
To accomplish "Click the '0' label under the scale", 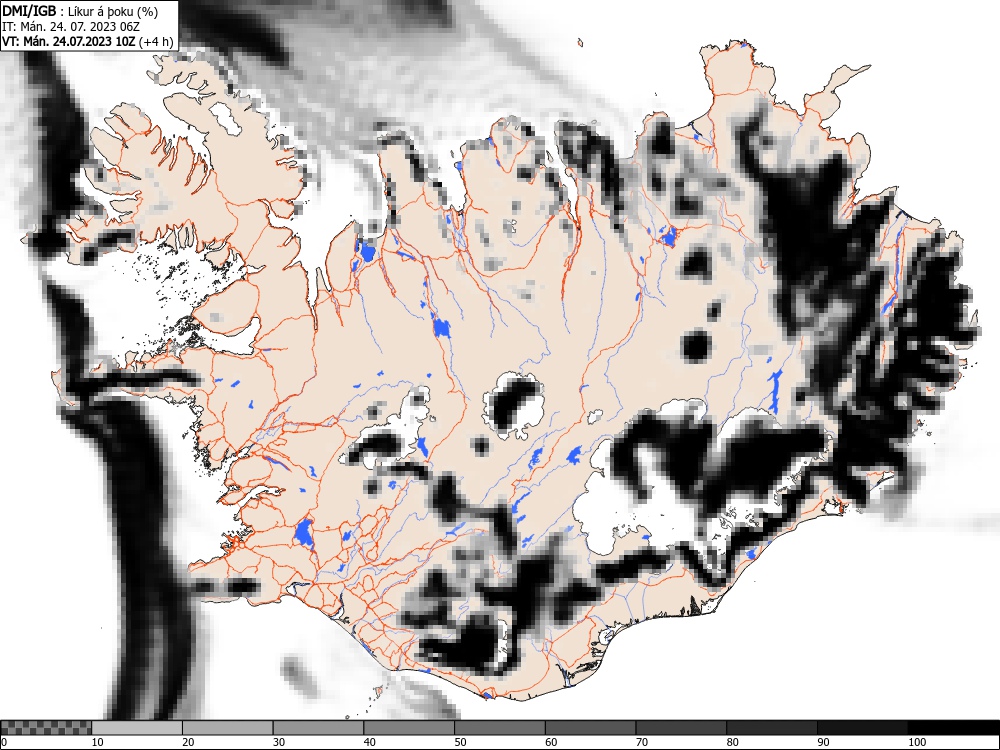I will coord(4,742).
